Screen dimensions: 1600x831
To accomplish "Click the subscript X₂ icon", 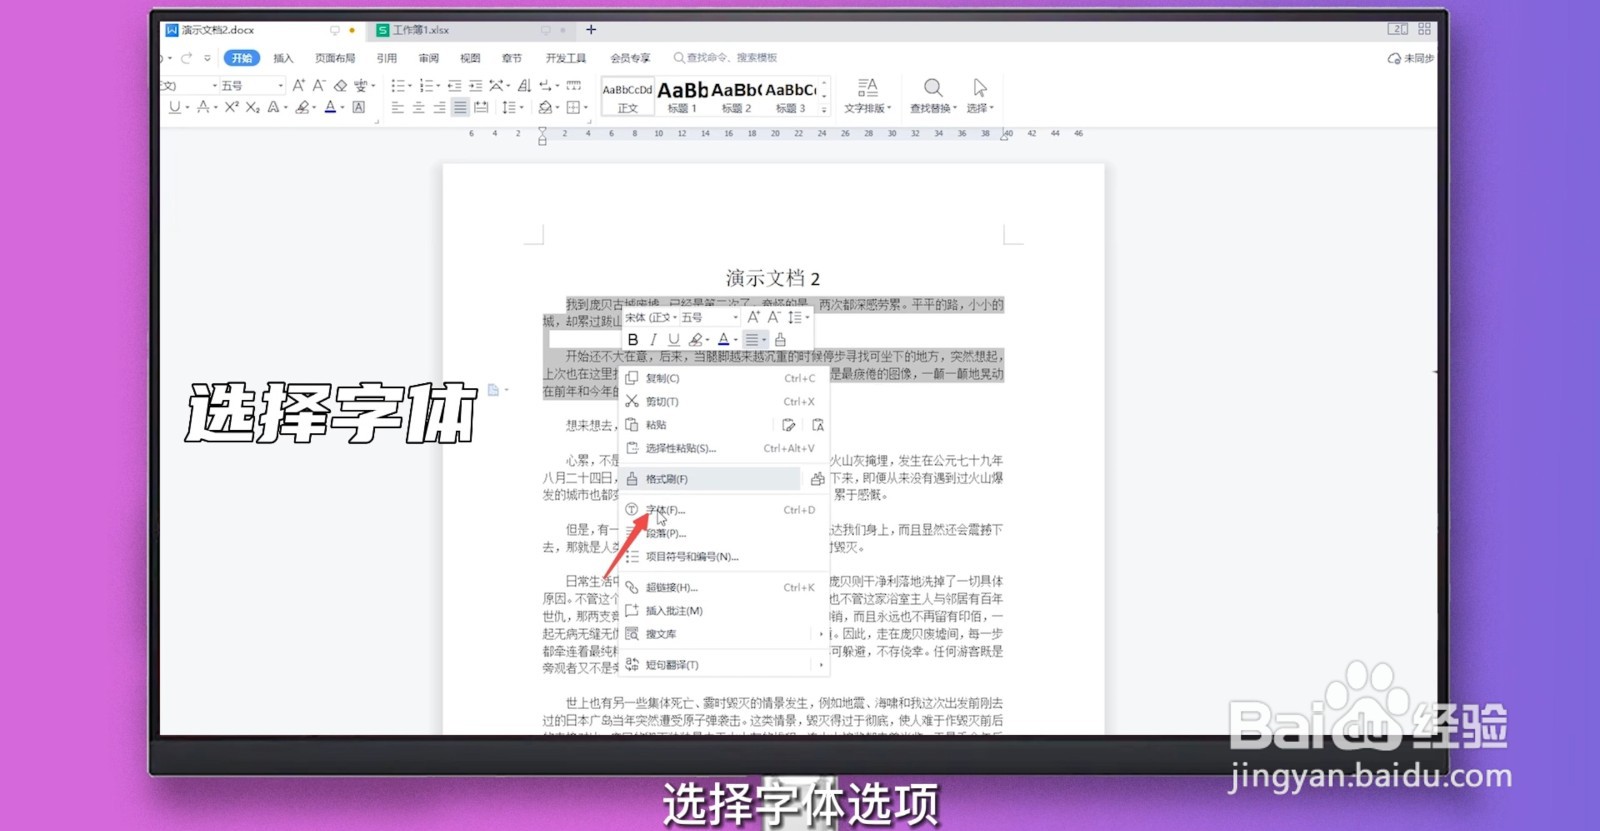I will 252,107.
